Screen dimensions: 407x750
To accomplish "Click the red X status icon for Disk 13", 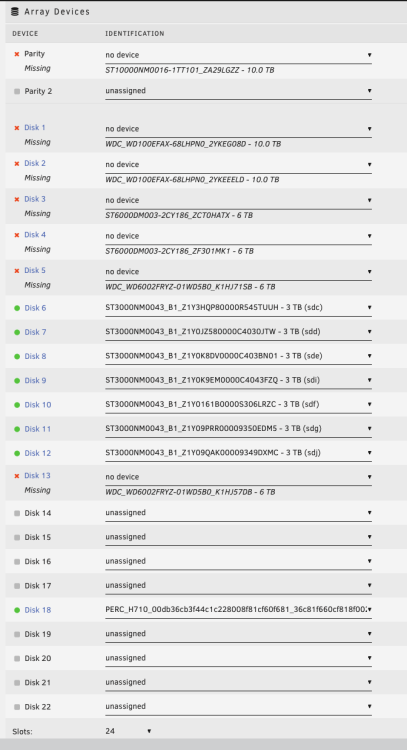I will pos(17,476).
